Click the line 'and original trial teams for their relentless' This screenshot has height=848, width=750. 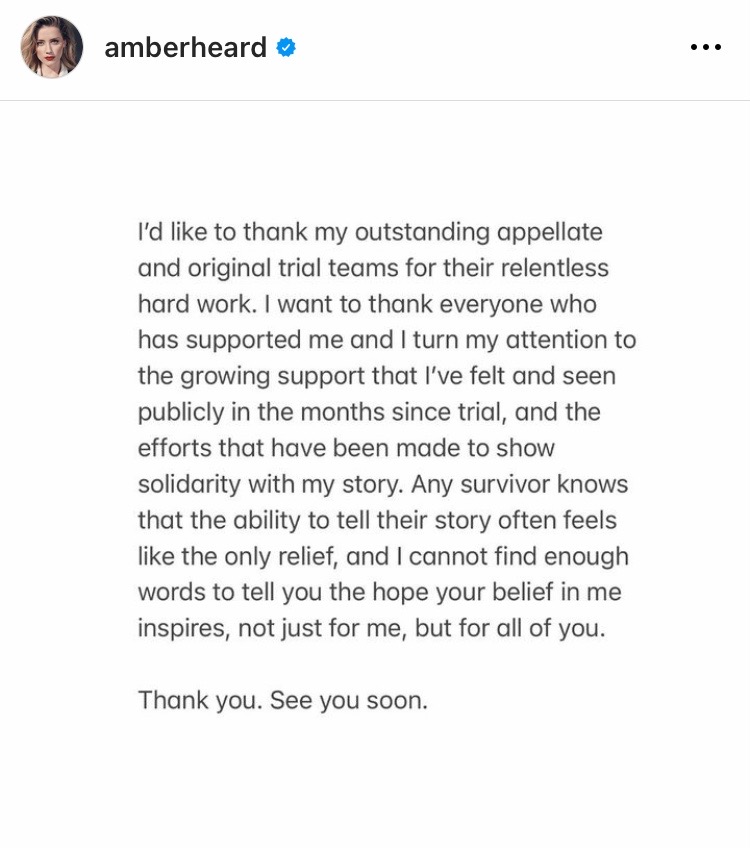click(x=373, y=268)
